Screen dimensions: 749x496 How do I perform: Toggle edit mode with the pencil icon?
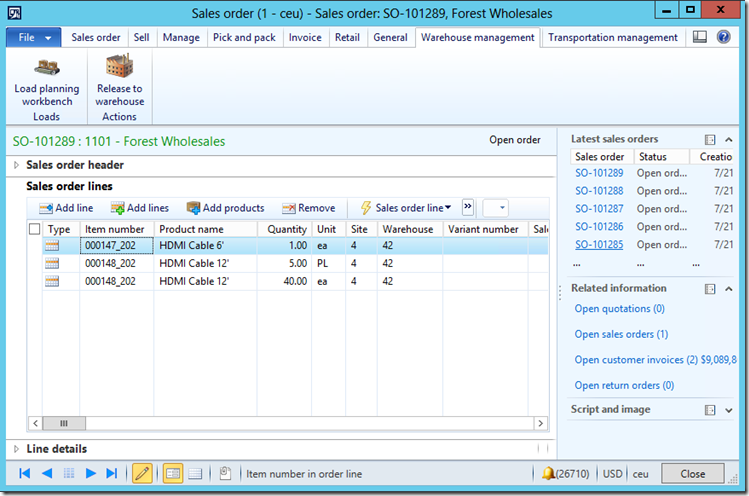(x=142, y=473)
